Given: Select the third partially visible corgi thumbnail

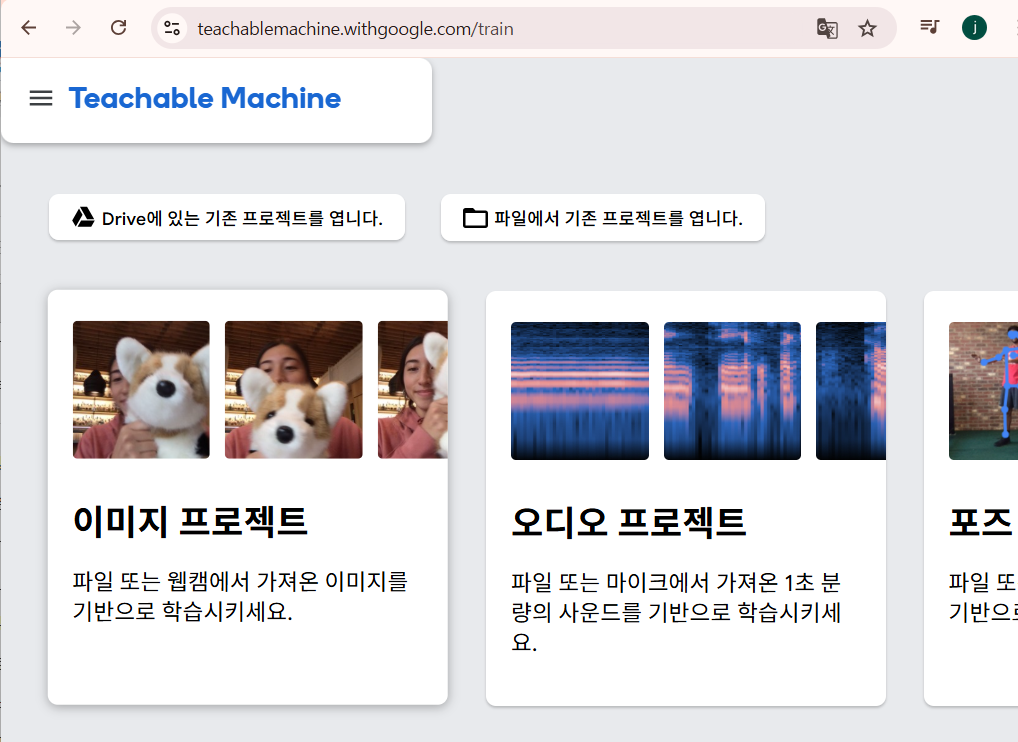Looking at the screenshot, I should pyautogui.click(x=413, y=390).
